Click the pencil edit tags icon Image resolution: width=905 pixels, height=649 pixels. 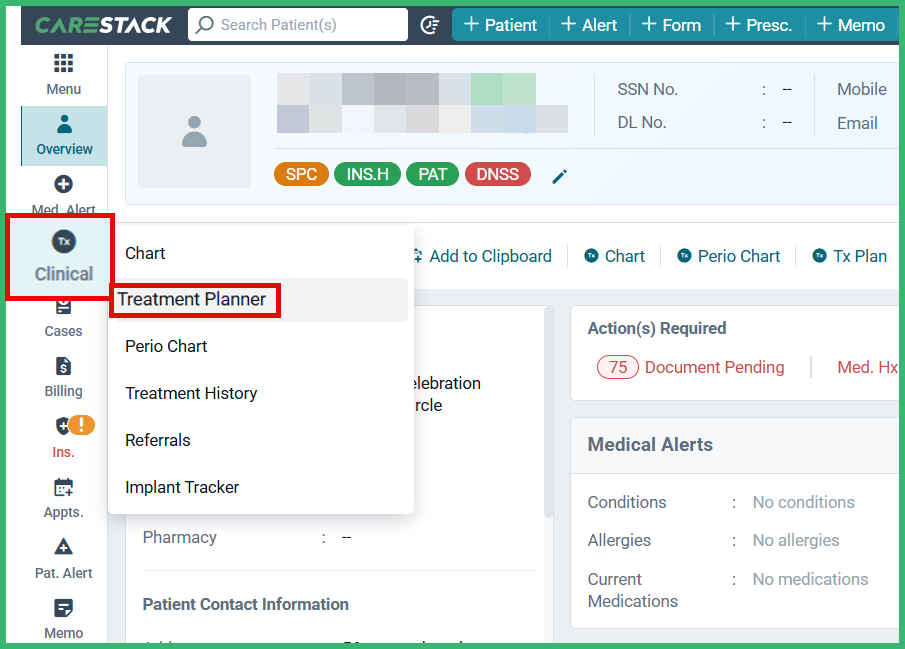560,176
